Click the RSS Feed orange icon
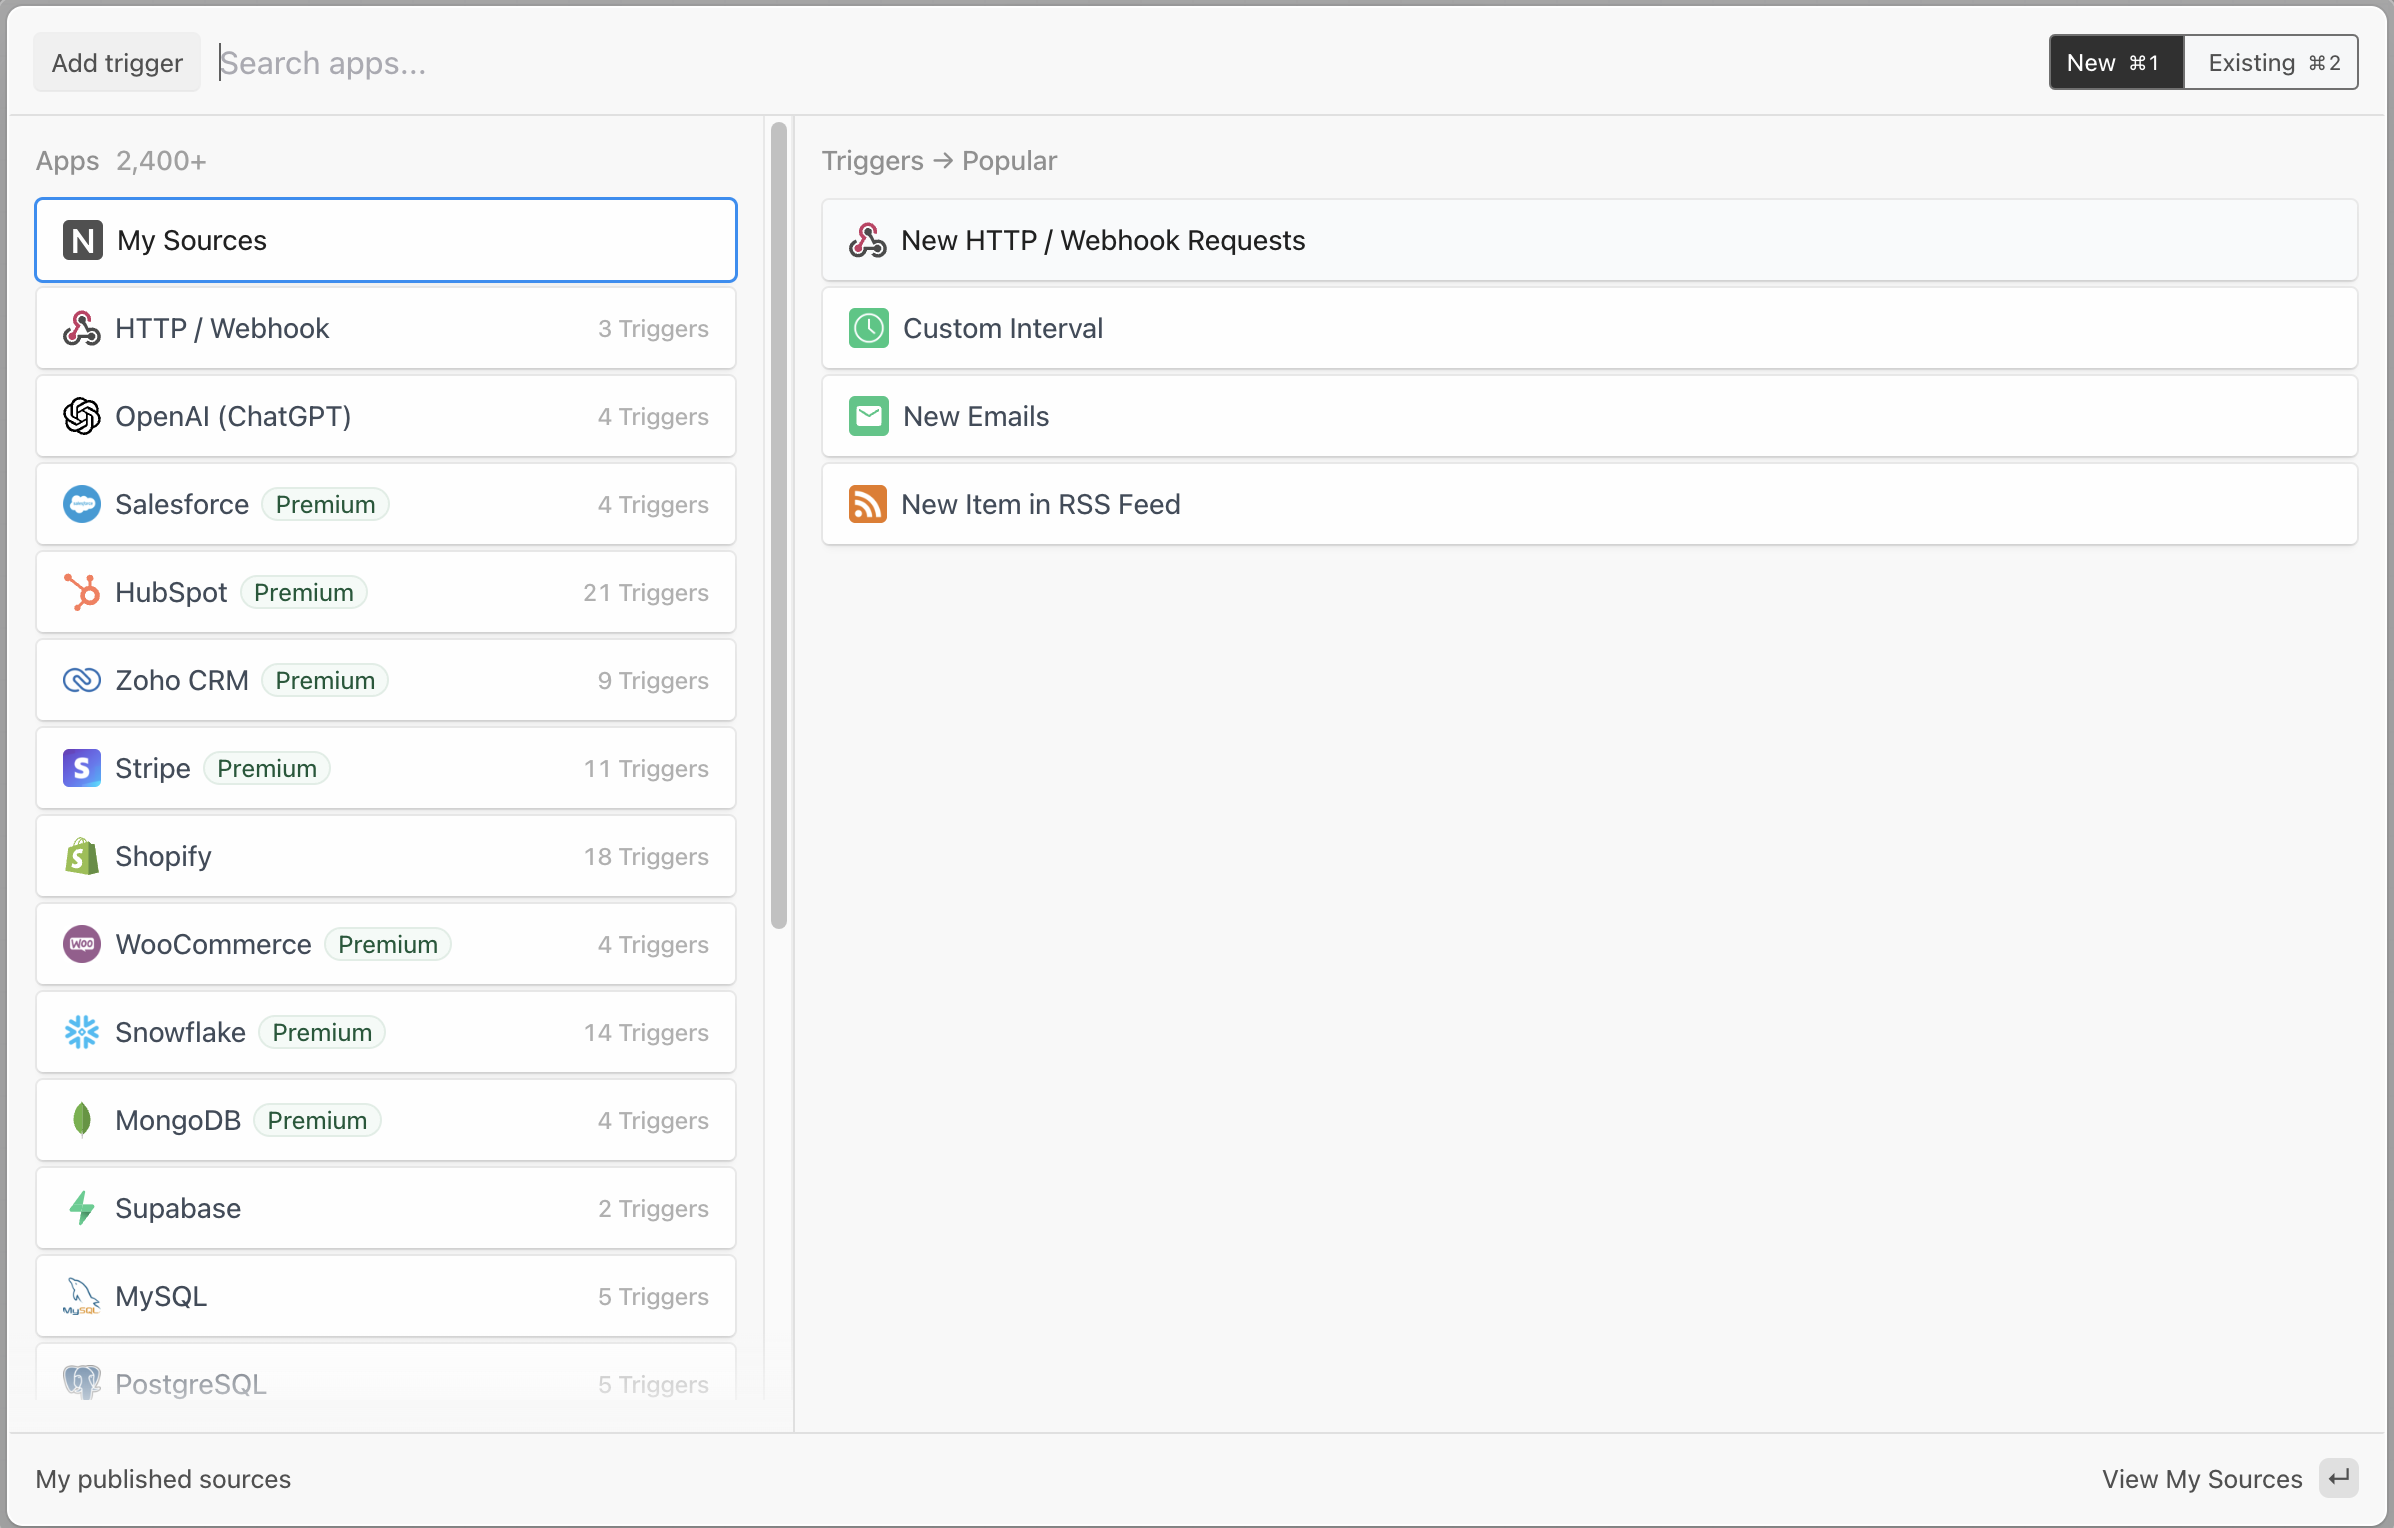Viewport: 2394px width, 1528px height. [867, 504]
